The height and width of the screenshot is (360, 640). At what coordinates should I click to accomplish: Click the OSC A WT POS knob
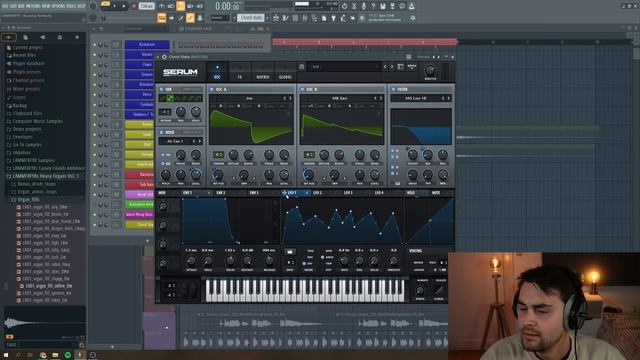218,175
